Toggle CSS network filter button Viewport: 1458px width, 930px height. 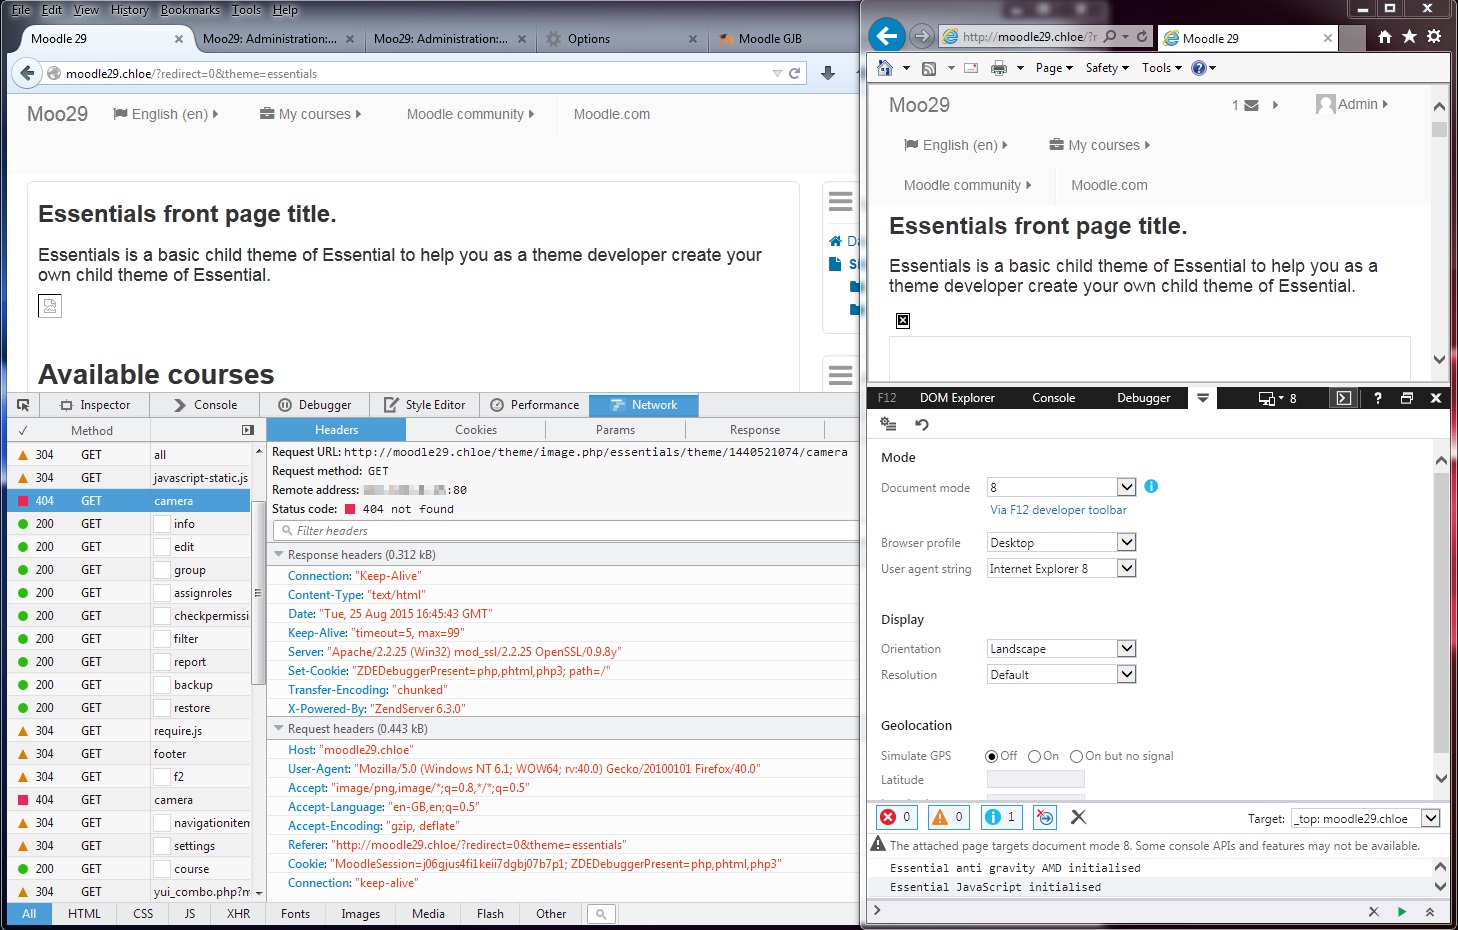143,914
